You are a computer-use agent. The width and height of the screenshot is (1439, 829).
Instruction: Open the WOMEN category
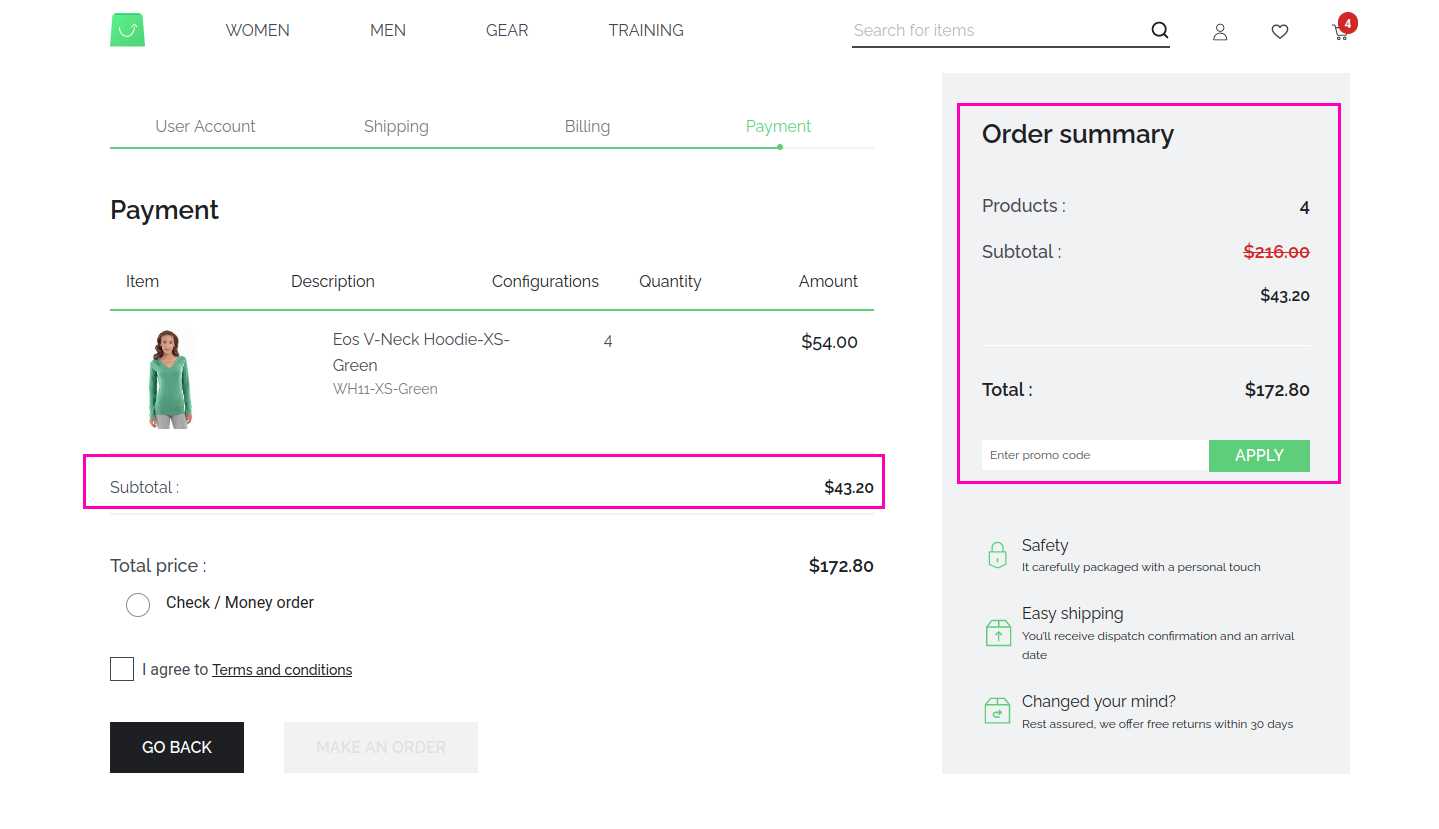257,30
